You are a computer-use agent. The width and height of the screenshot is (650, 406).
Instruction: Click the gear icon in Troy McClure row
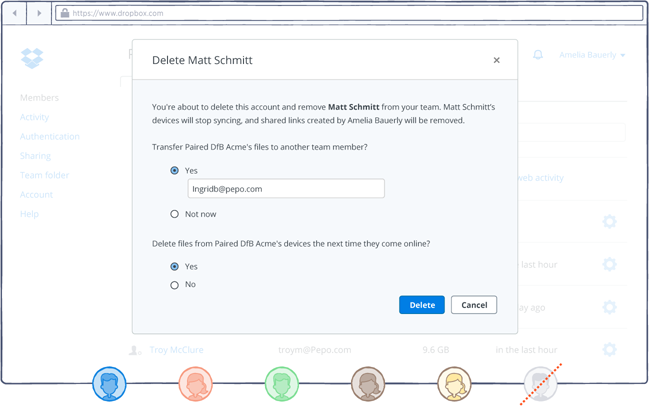click(x=609, y=349)
